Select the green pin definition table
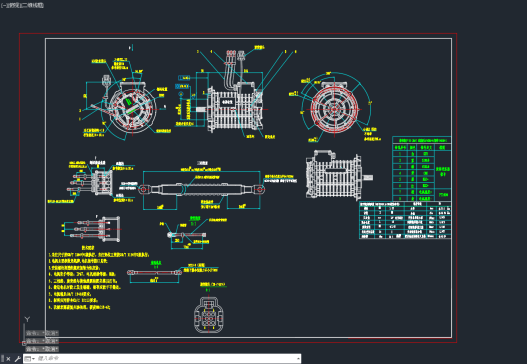This screenshot has width=527, height=364. coord(421,169)
